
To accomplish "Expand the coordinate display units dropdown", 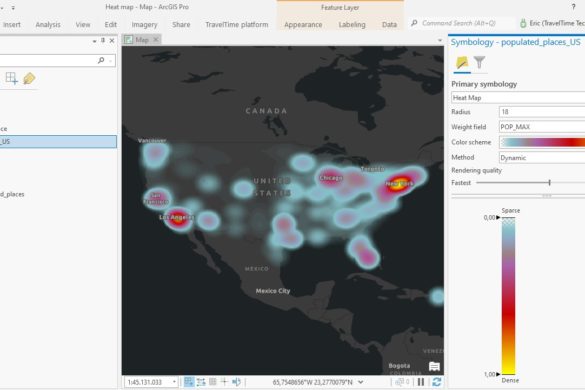I will click(360, 382).
